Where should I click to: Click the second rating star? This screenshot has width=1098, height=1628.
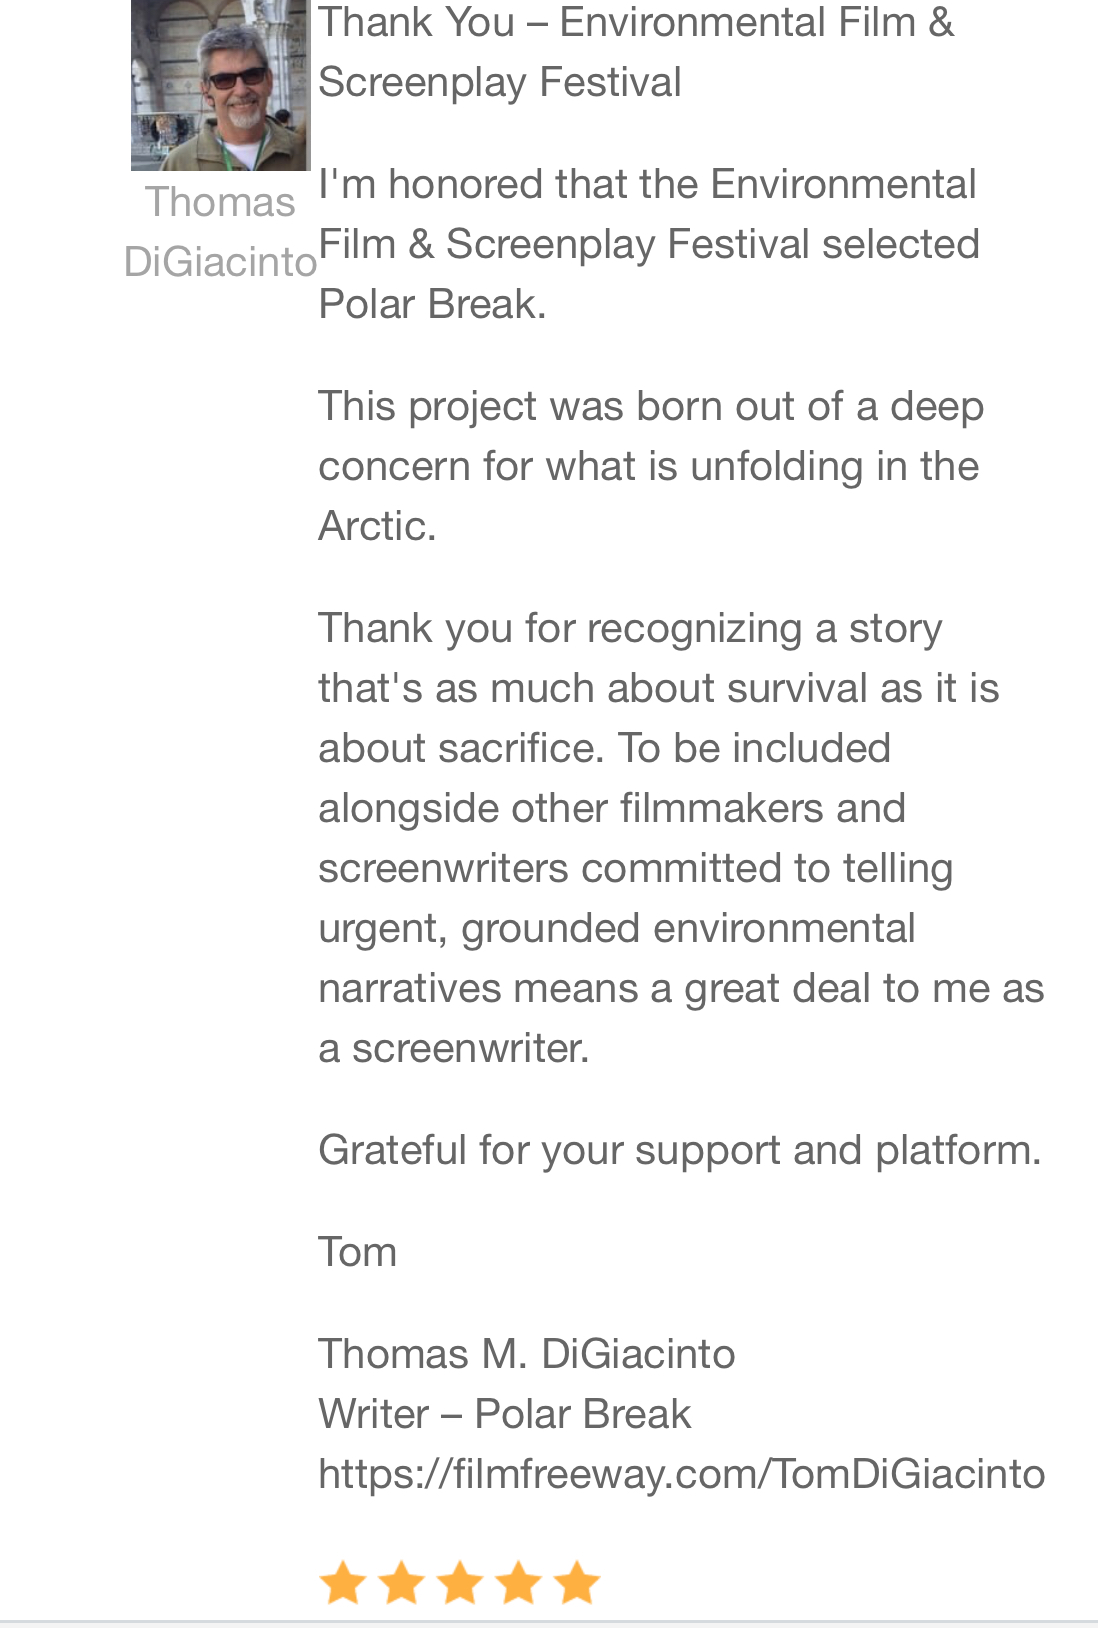pos(401,1583)
